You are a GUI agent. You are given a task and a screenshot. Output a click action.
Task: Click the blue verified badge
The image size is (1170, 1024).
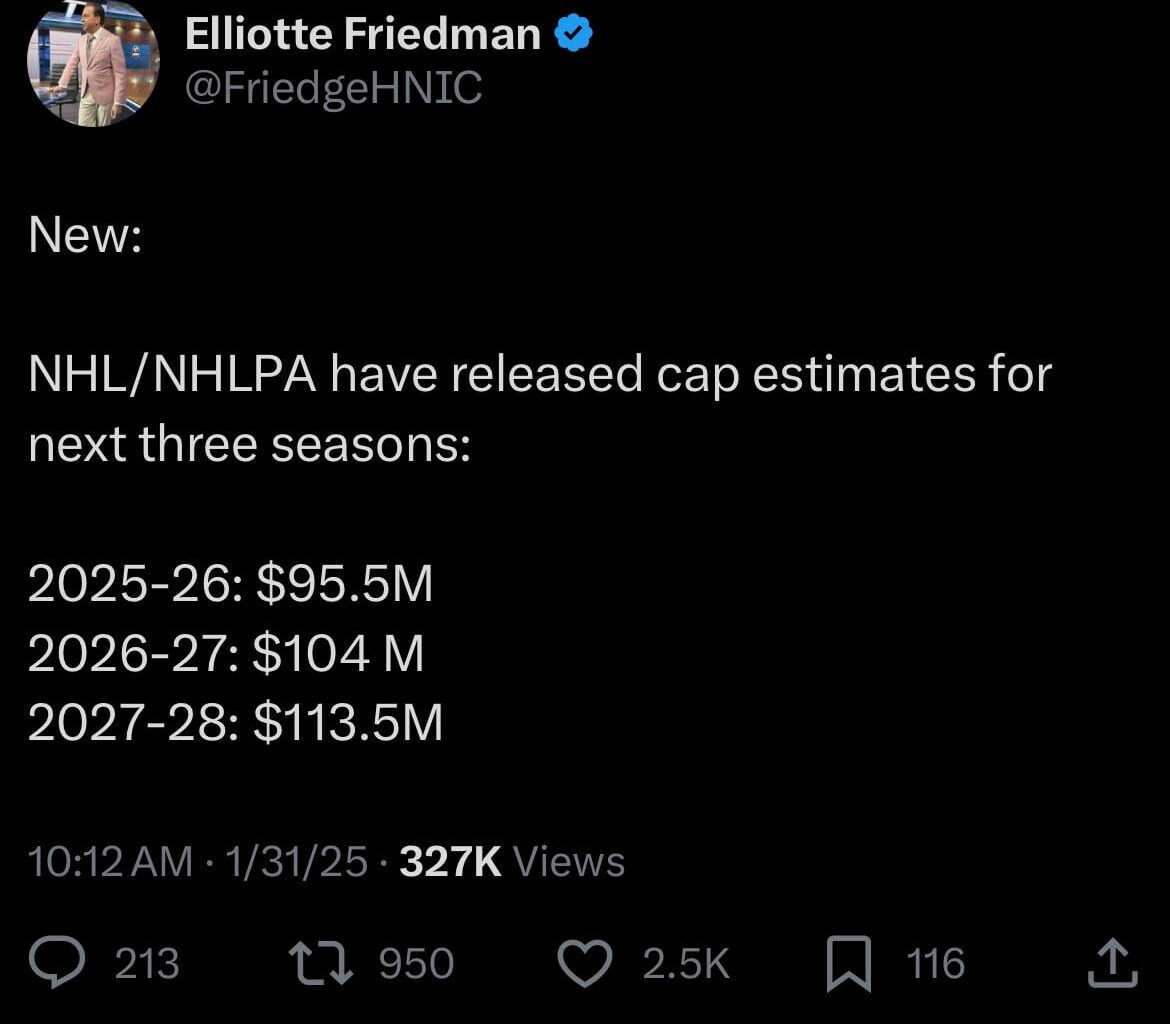coord(573,31)
